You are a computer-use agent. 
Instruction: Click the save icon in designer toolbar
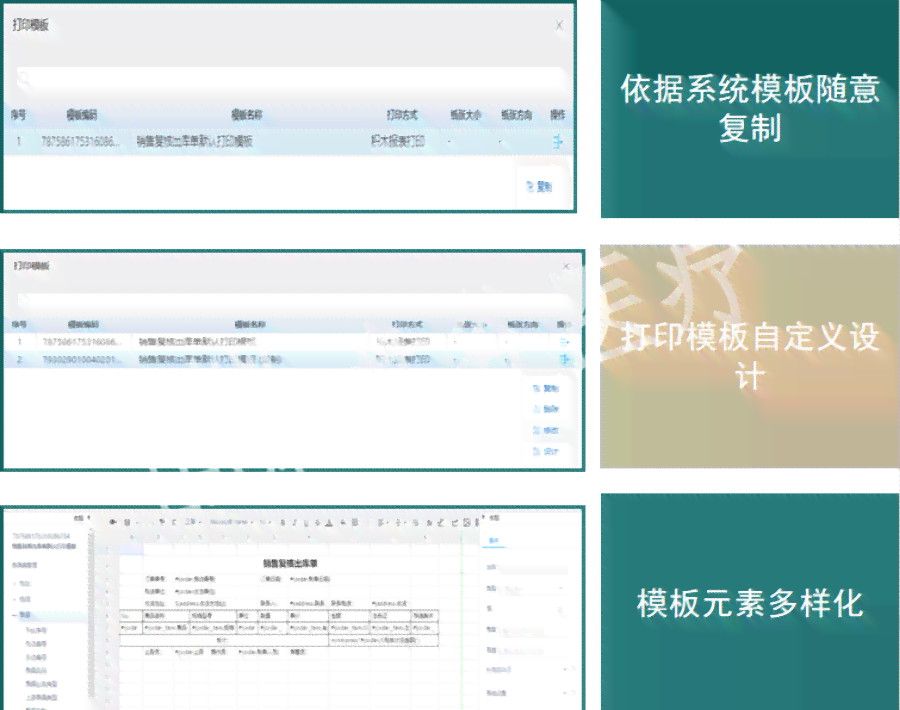(x=127, y=522)
